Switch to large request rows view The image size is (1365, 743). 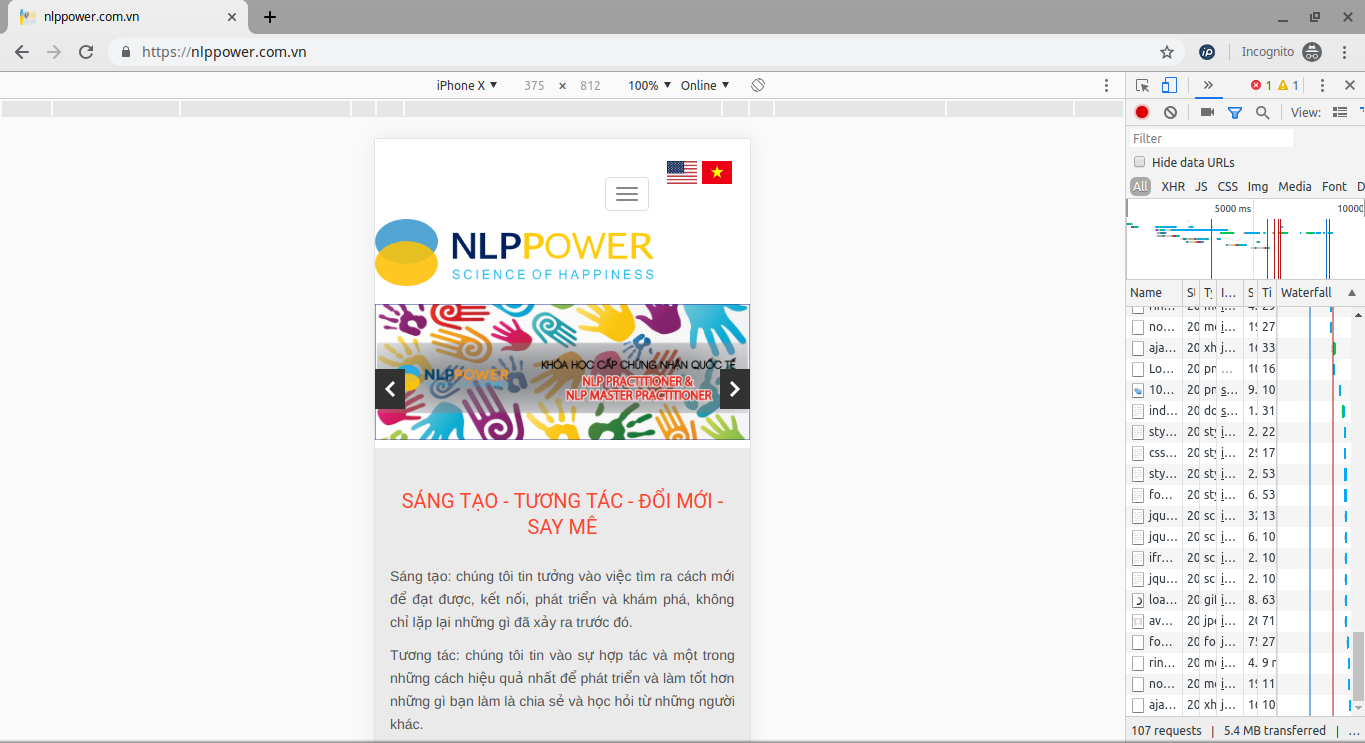[1340, 112]
